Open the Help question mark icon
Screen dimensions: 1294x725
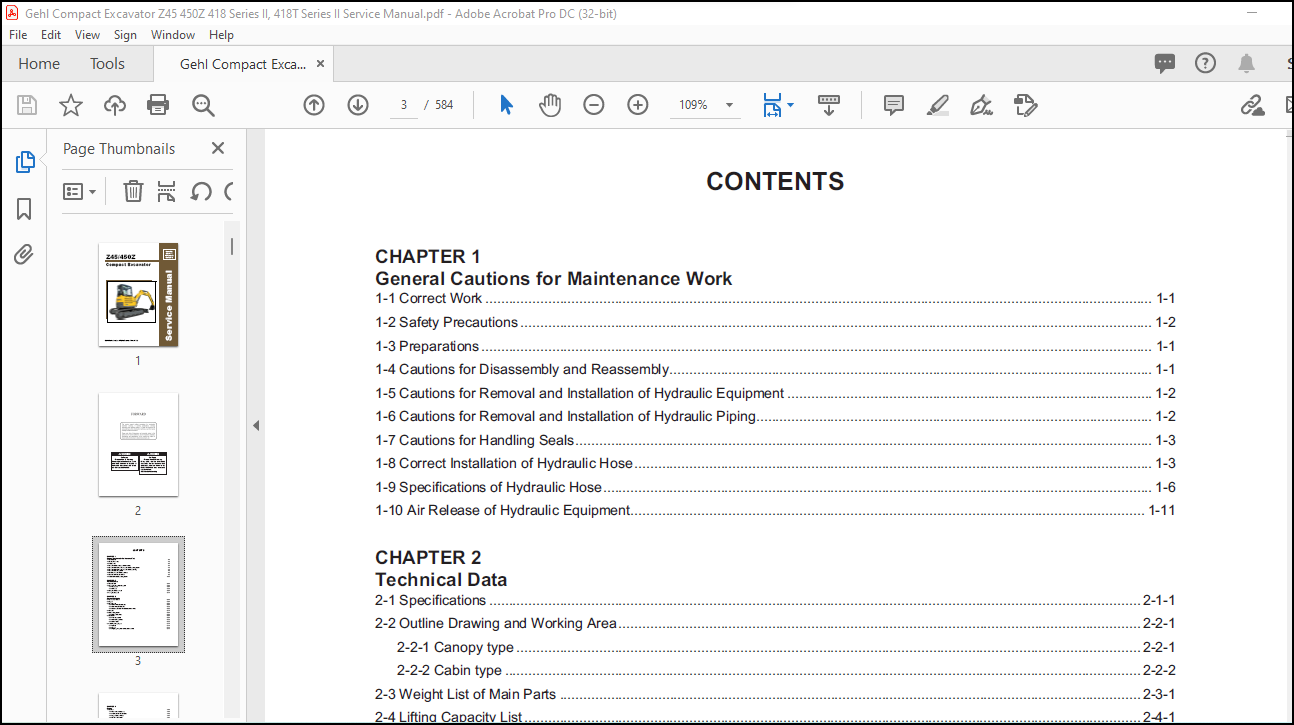click(x=1206, y=64)
